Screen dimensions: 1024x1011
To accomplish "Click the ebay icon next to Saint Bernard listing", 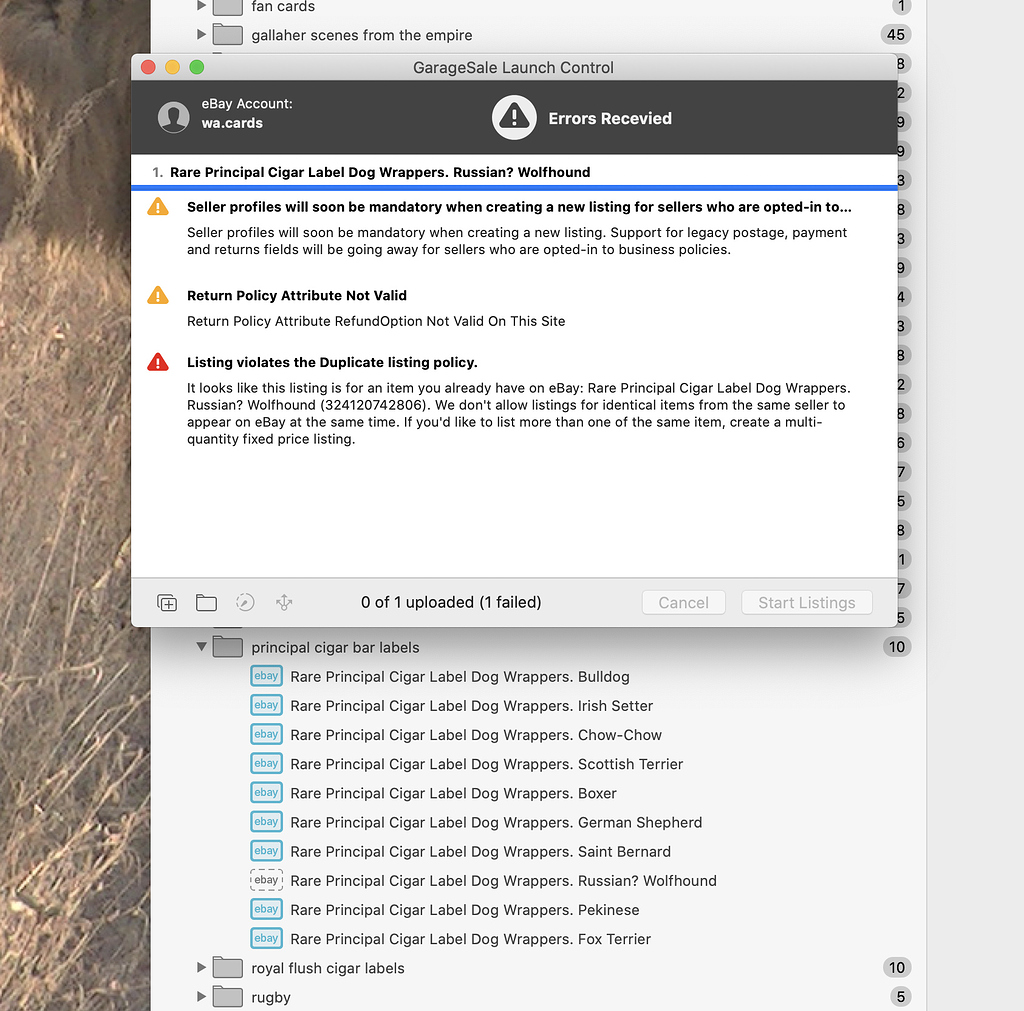I will pos(266,851).
